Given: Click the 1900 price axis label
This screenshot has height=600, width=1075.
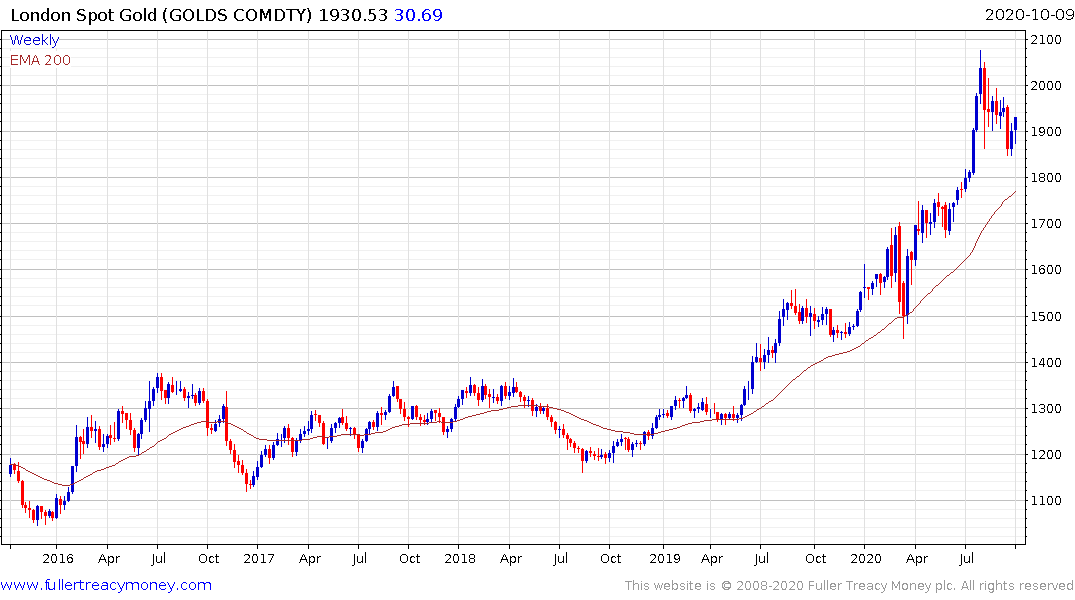Looking at the screenshot, I should click(x=1046, y=132).
